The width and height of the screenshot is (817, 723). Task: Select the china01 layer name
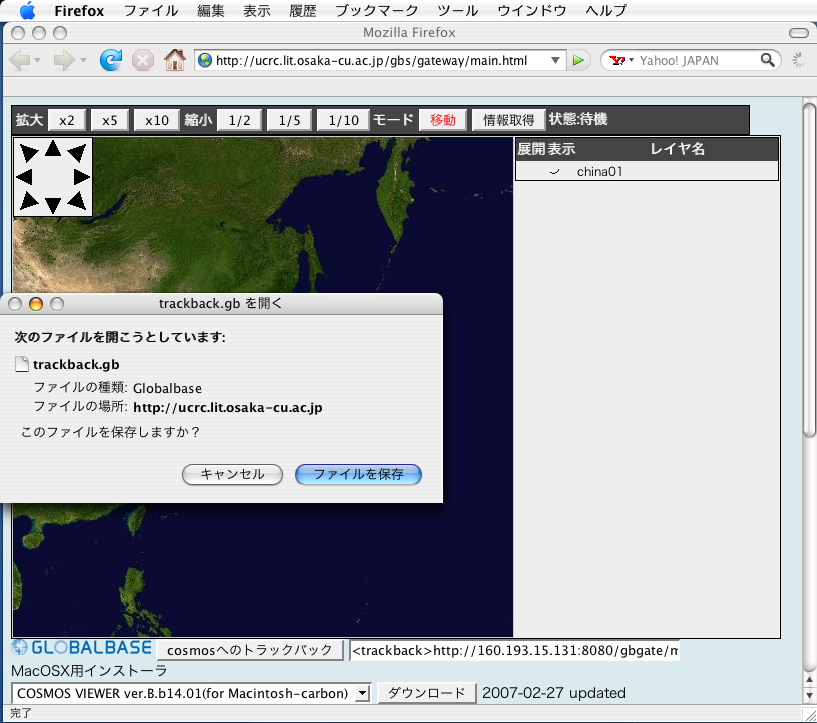(599, 171)
